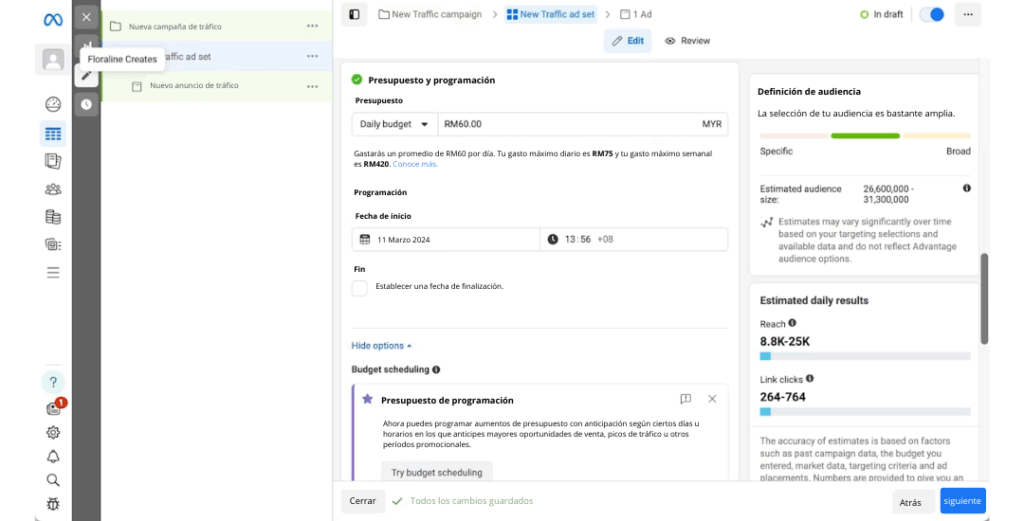Viewport: 1024px width, 521px height.
Task: Select 'New Traffic campaign' in breadcrumb
Action: click(430, 14)
